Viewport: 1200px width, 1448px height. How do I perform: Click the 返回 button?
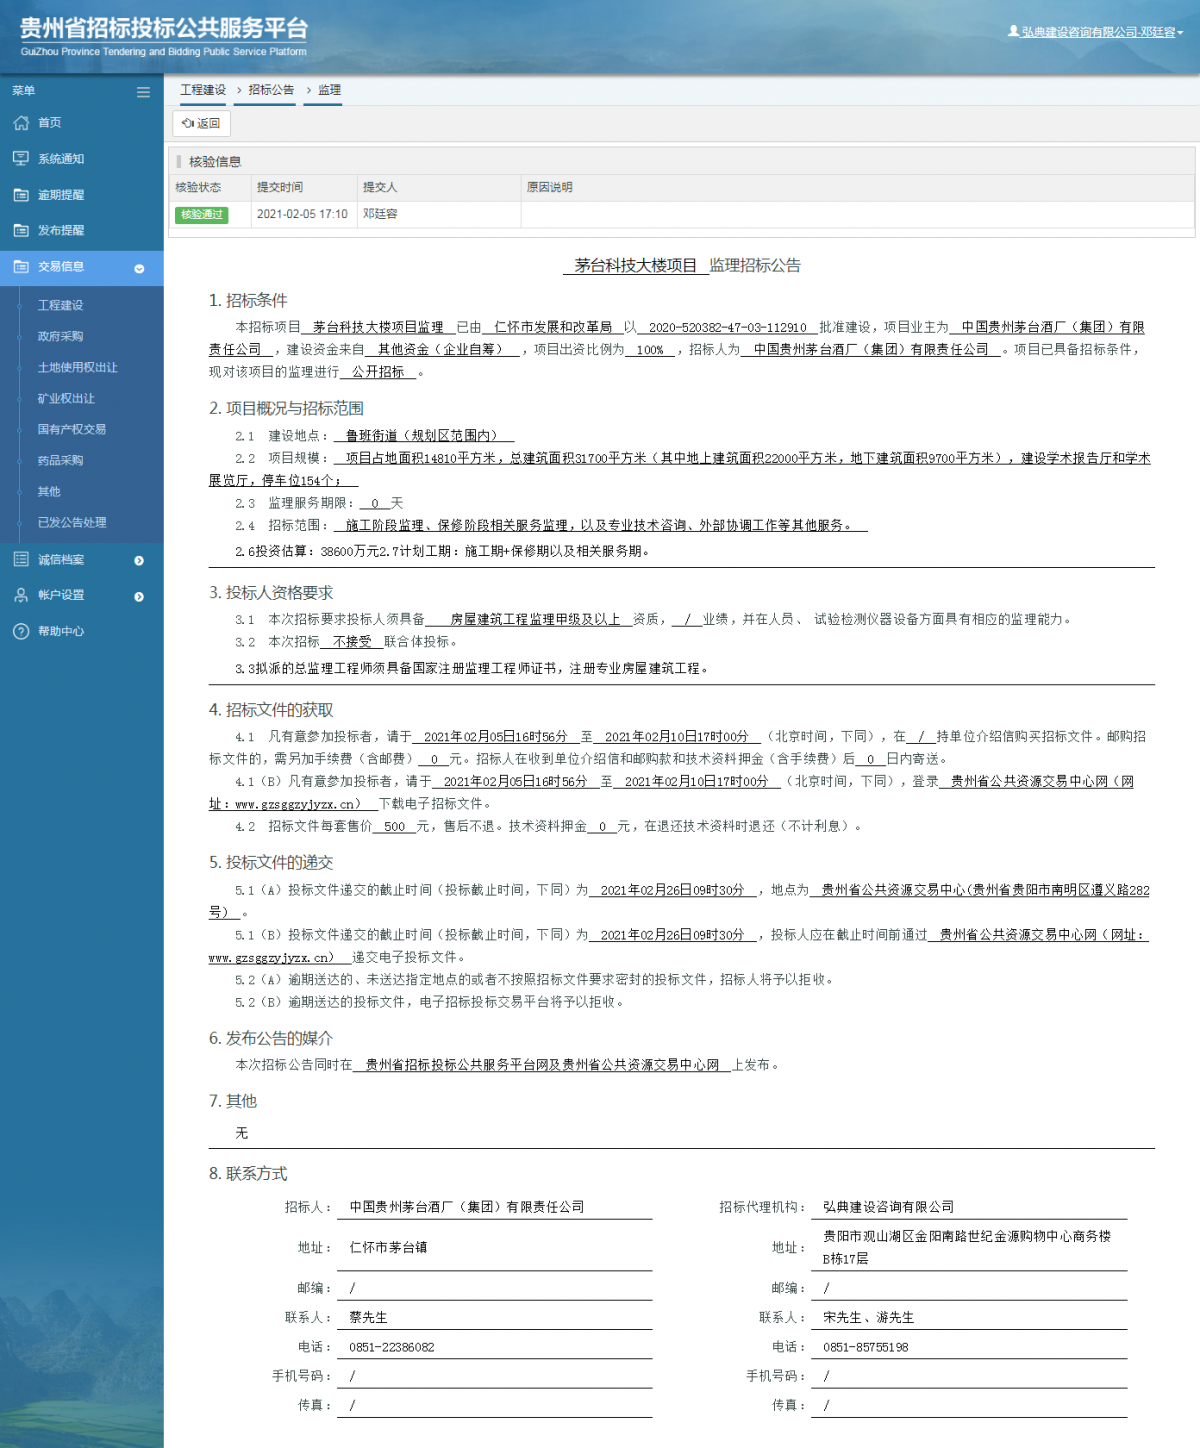pyautogui.click(x=202, y=124)
